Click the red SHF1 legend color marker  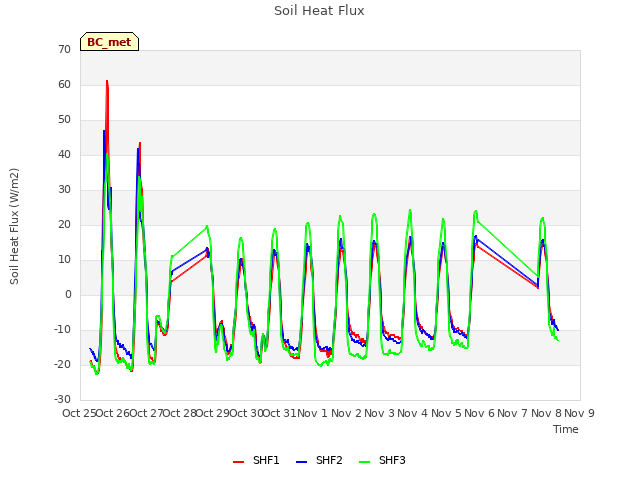238,462
